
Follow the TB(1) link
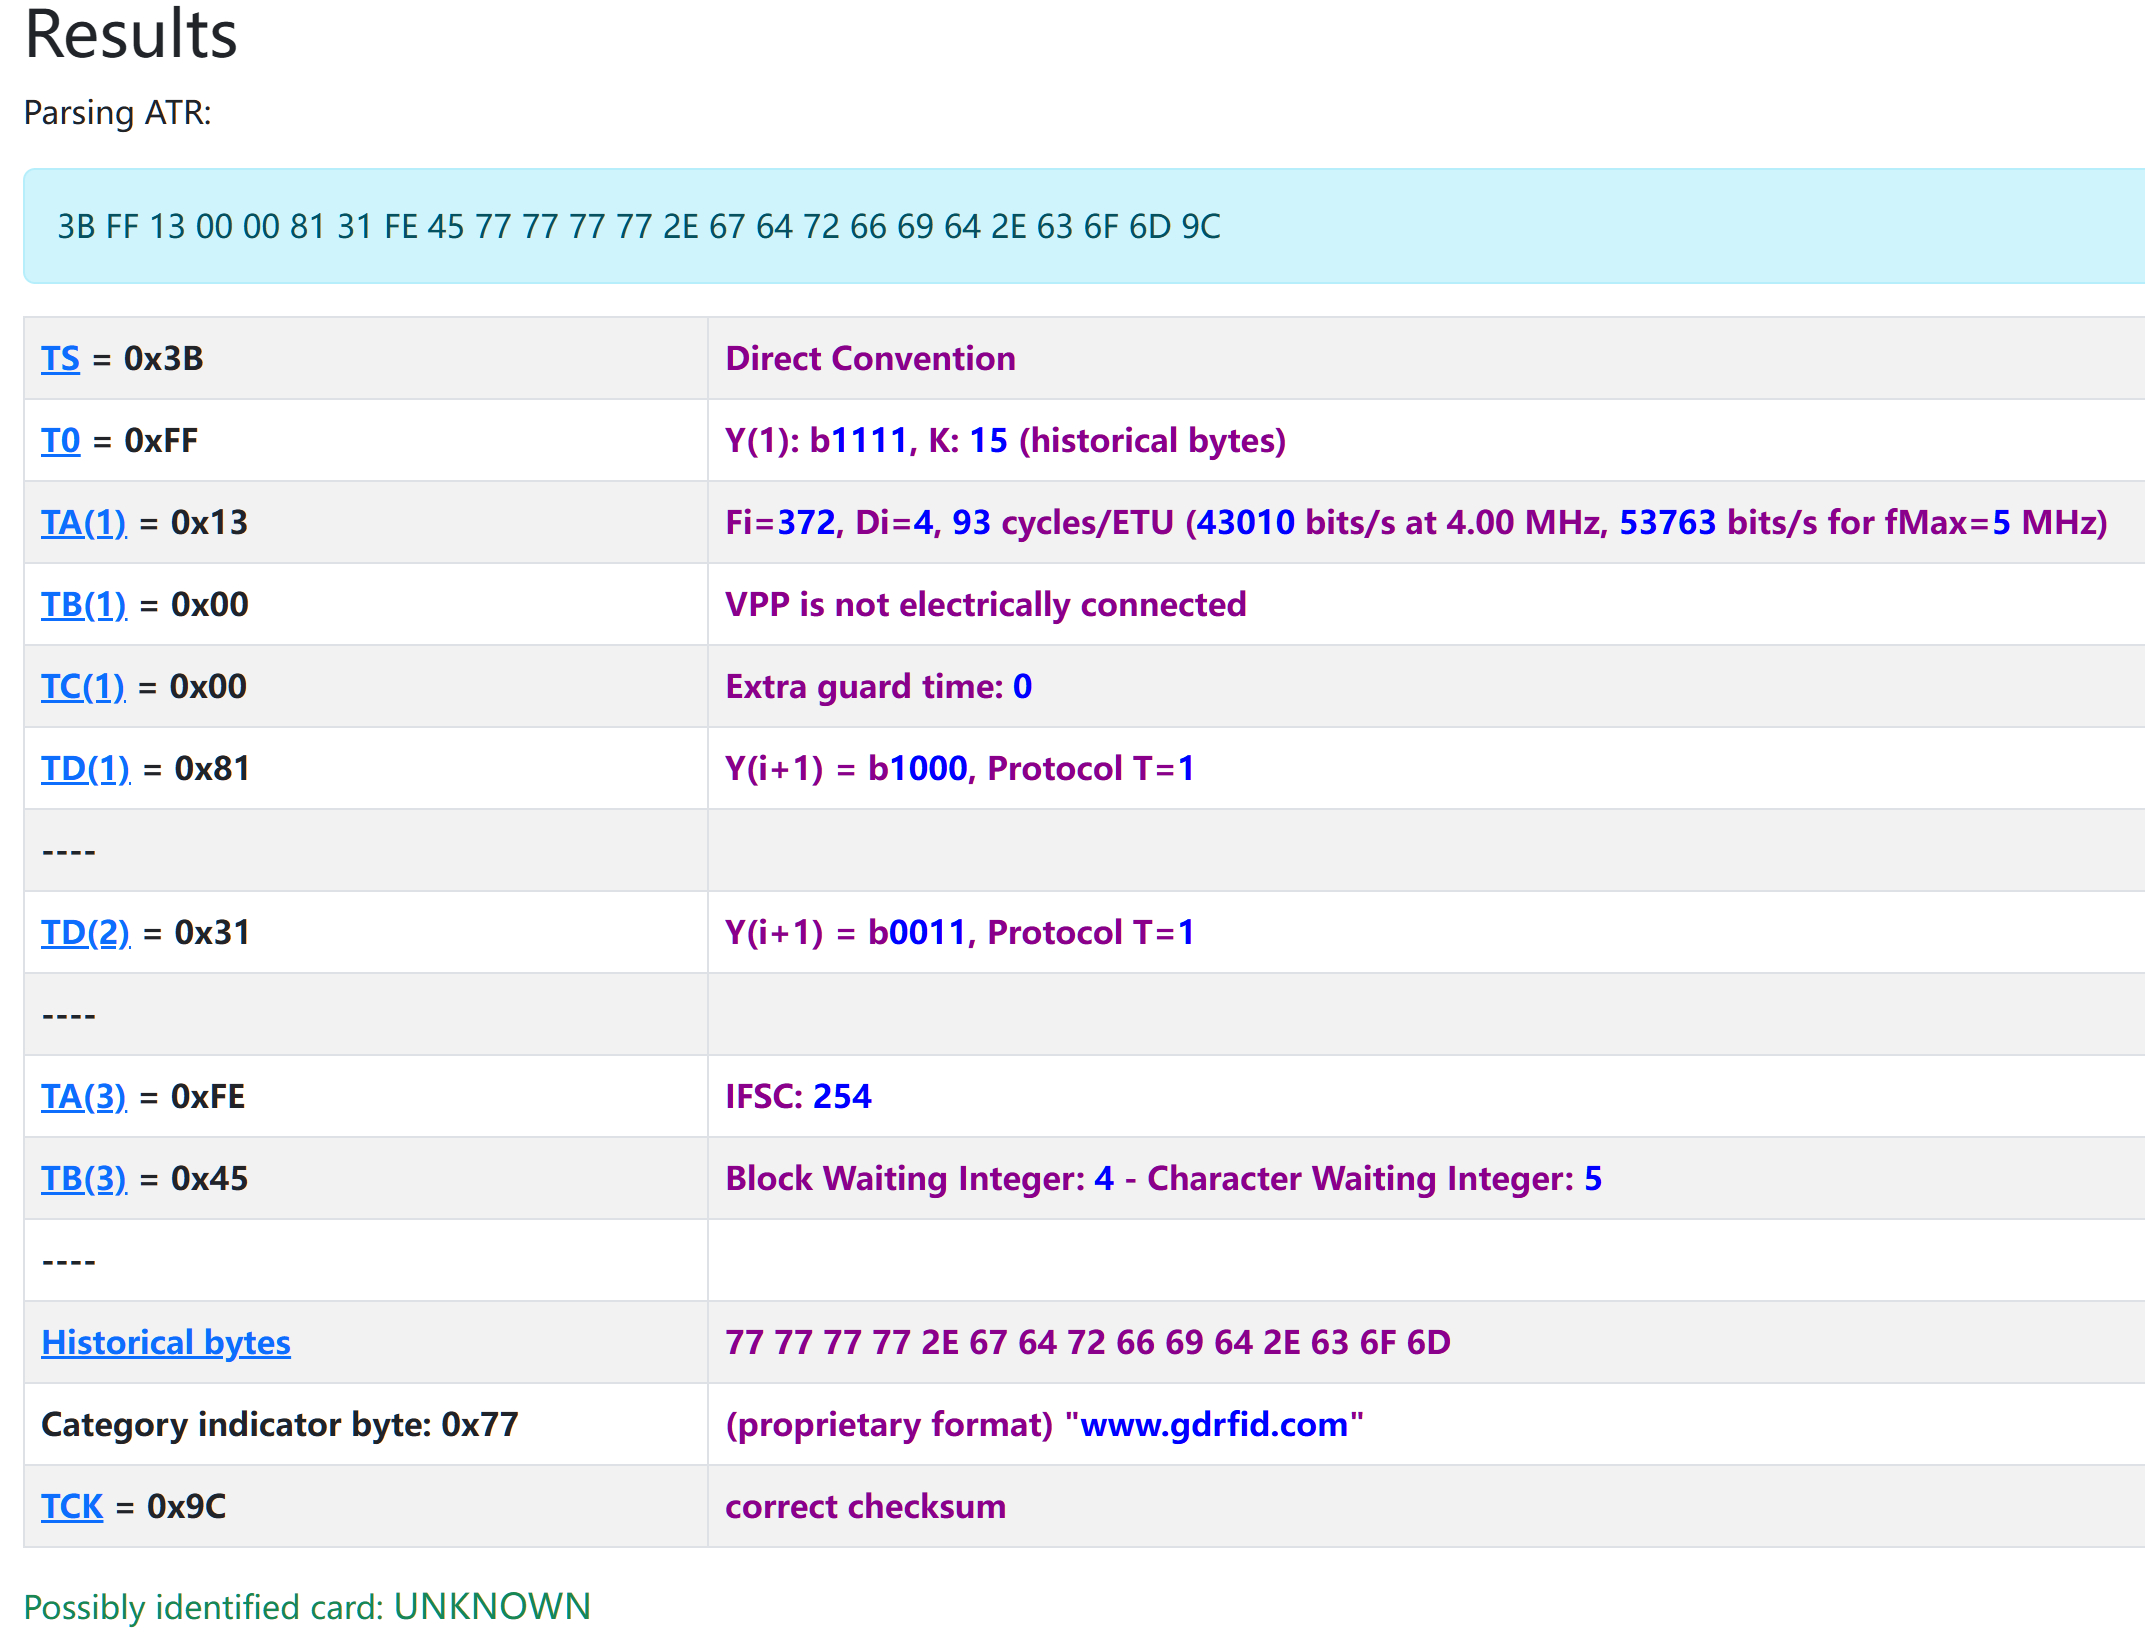pyautogui.click(x=84, y=605)
